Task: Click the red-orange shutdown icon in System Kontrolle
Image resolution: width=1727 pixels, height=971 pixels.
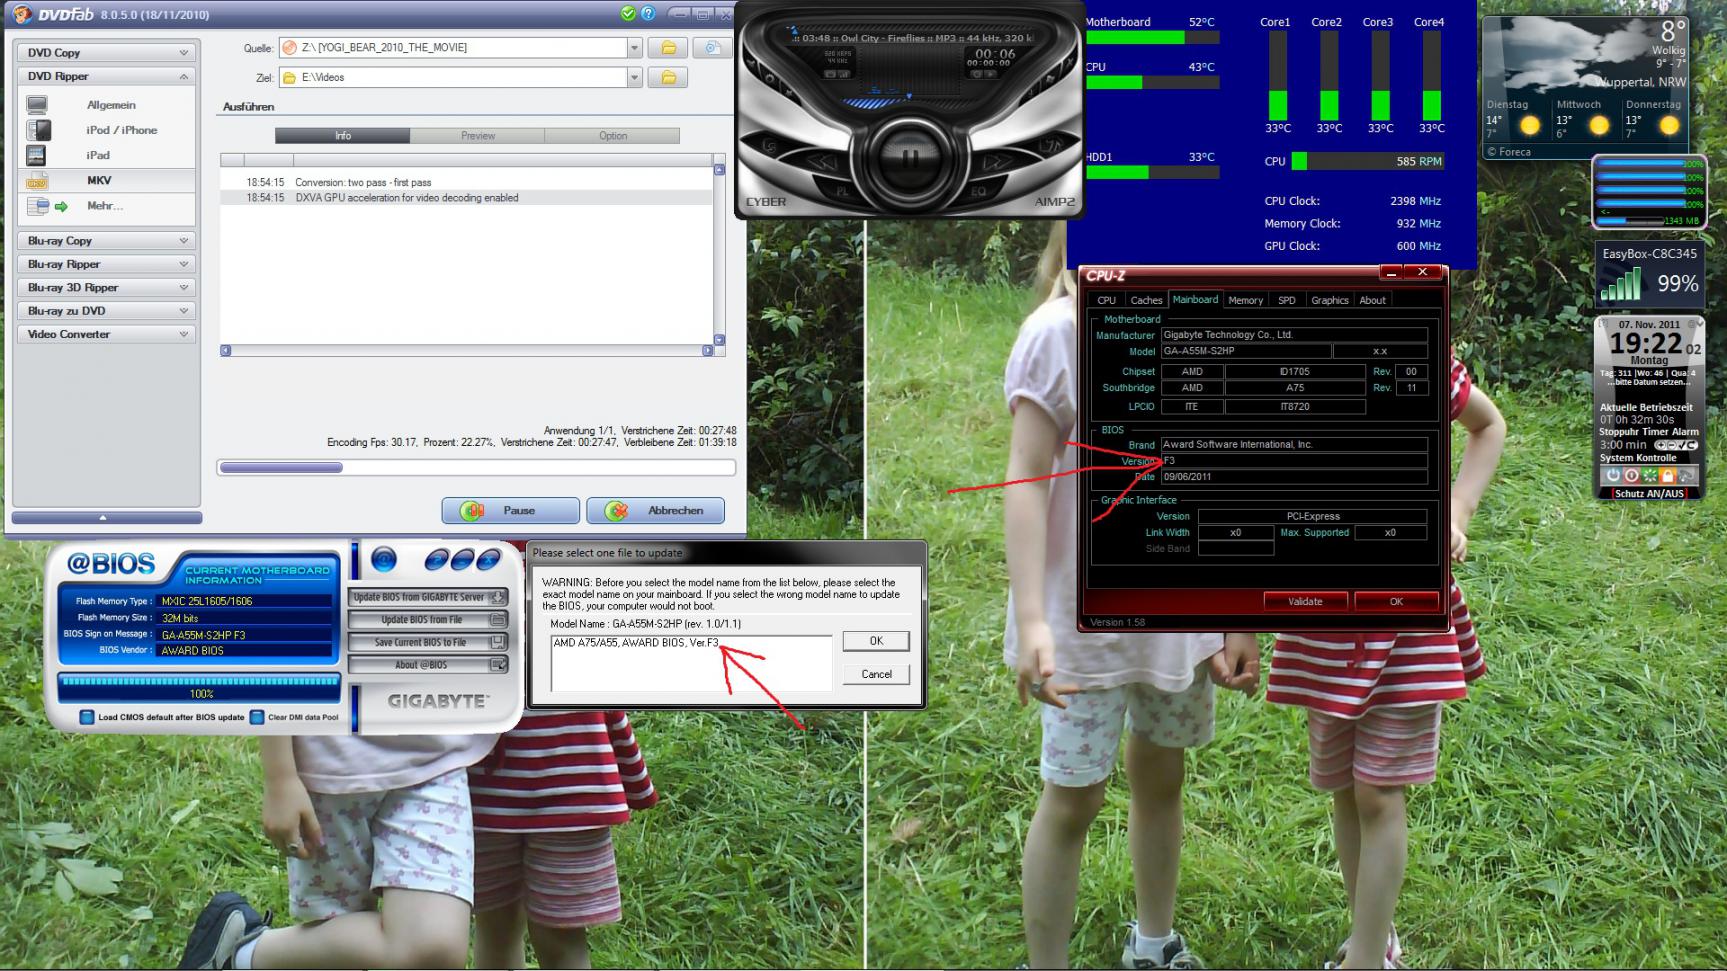Action: [x=1631, y=476]
